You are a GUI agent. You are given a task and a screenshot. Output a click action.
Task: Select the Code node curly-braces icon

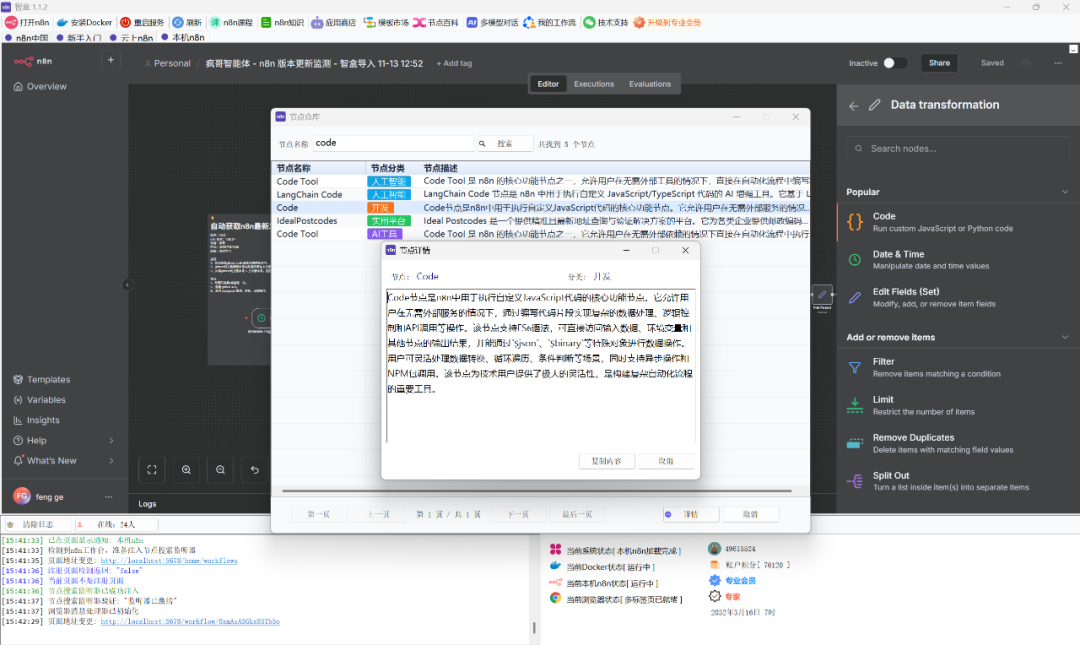pos(855,222)
